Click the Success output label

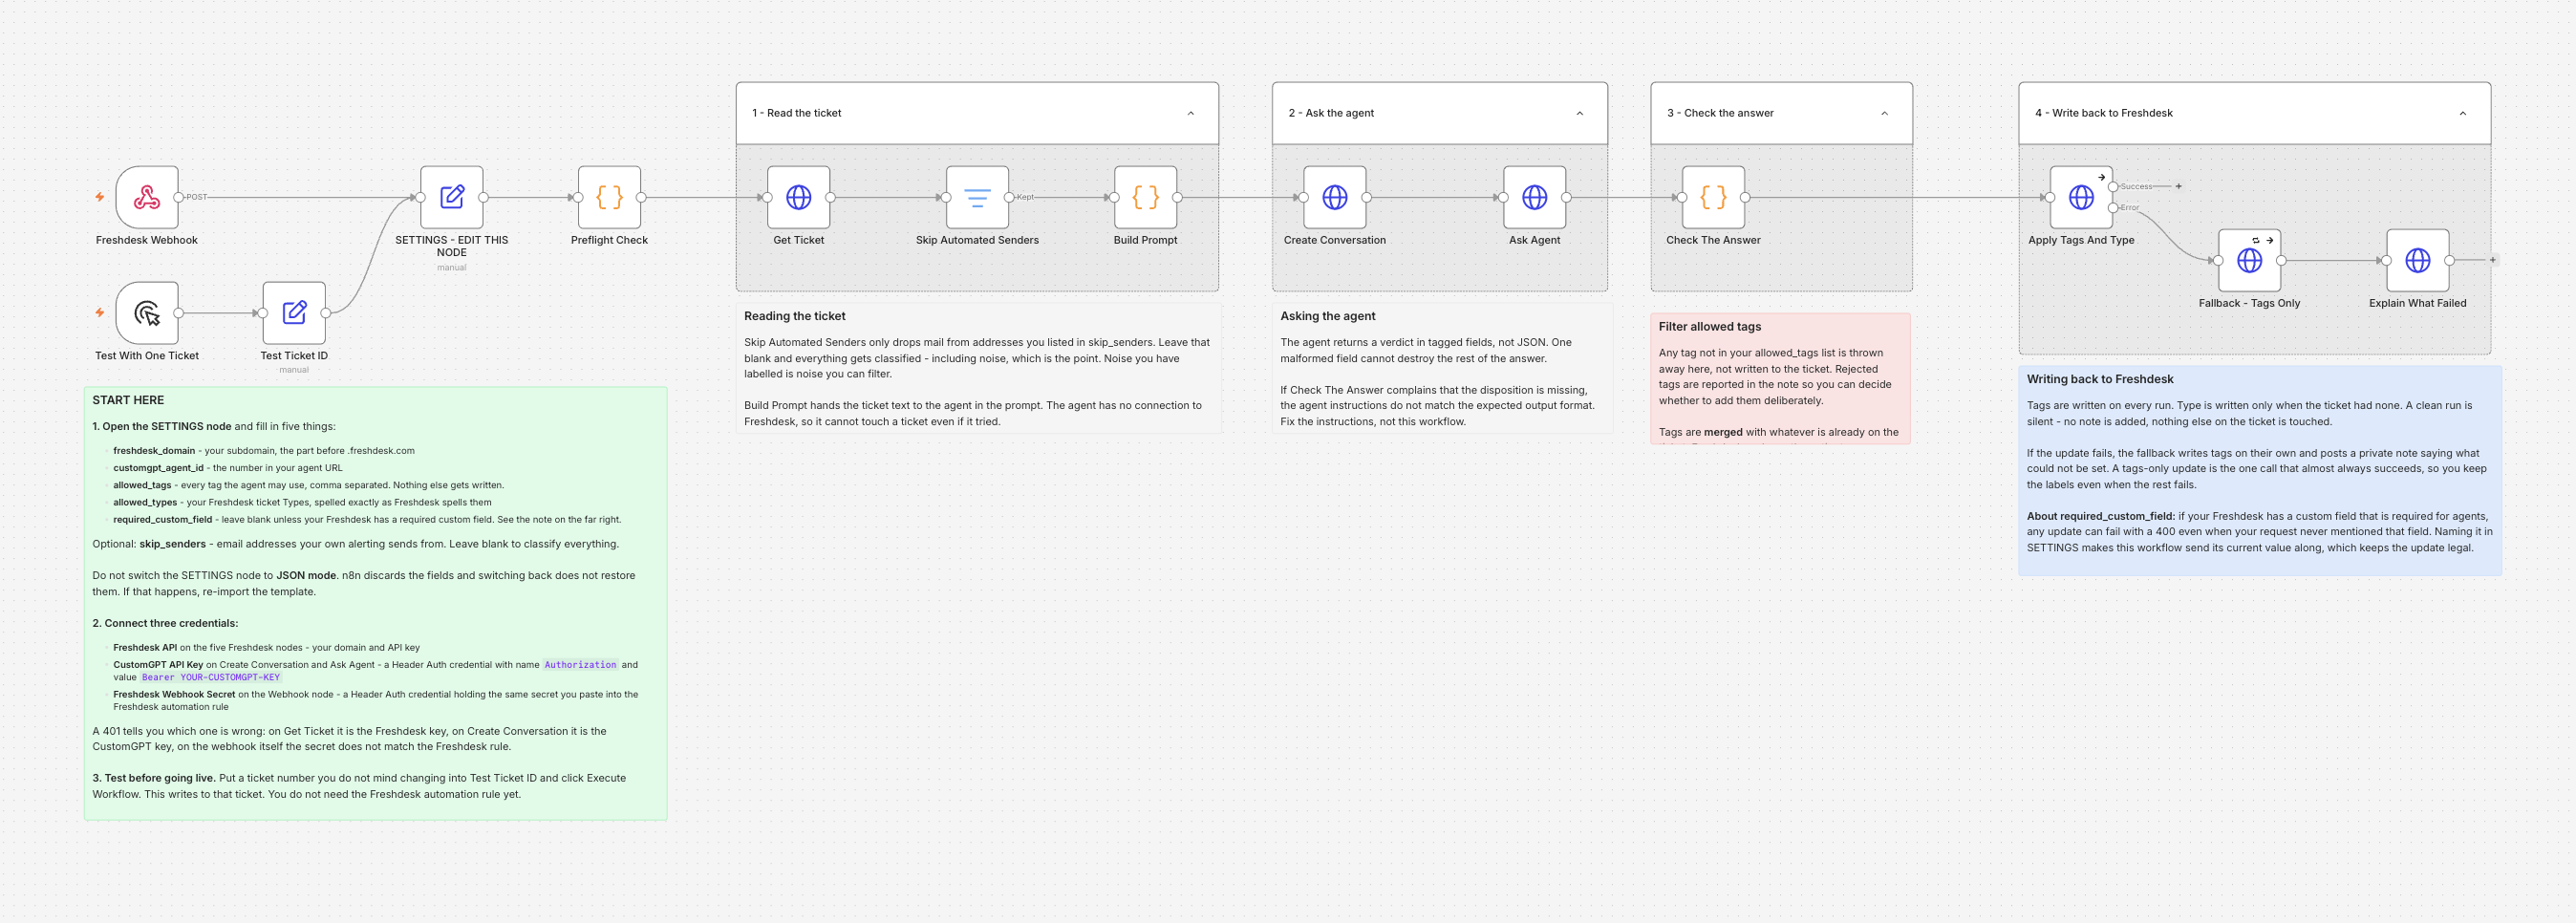(2136, 186)
